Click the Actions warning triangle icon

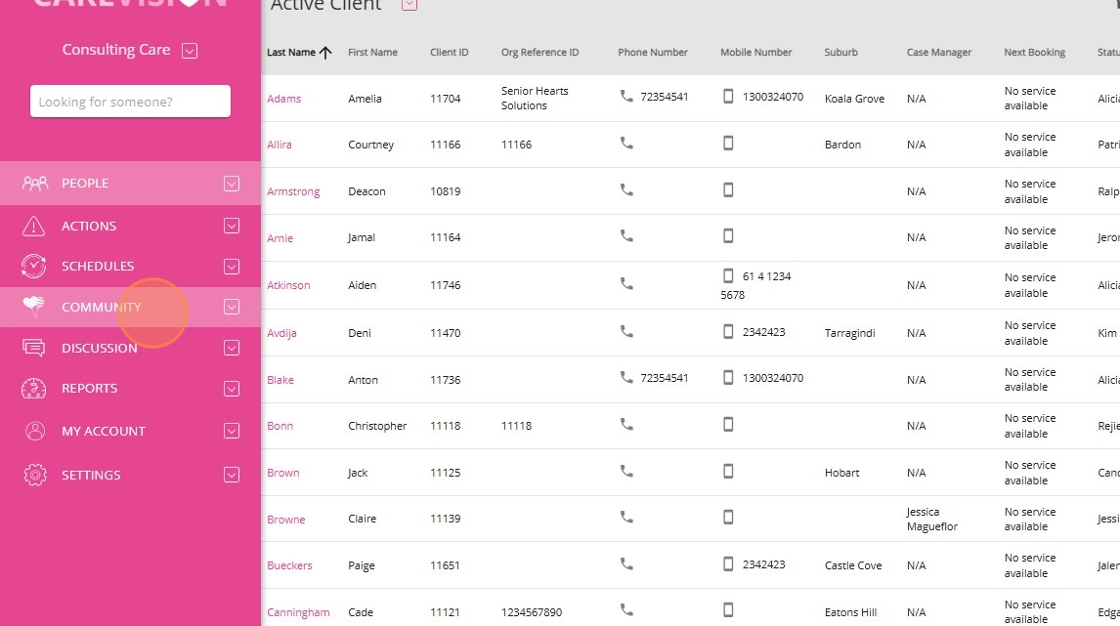click(x=34, y=226)
